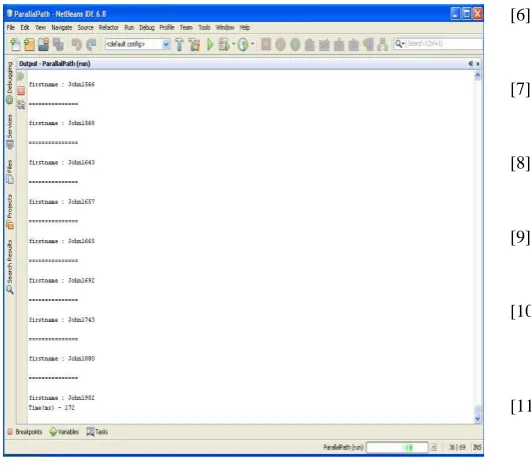Open the Profile menu
Image resolution: width=531 pixels, height=468 pixels.
point(167,27)
